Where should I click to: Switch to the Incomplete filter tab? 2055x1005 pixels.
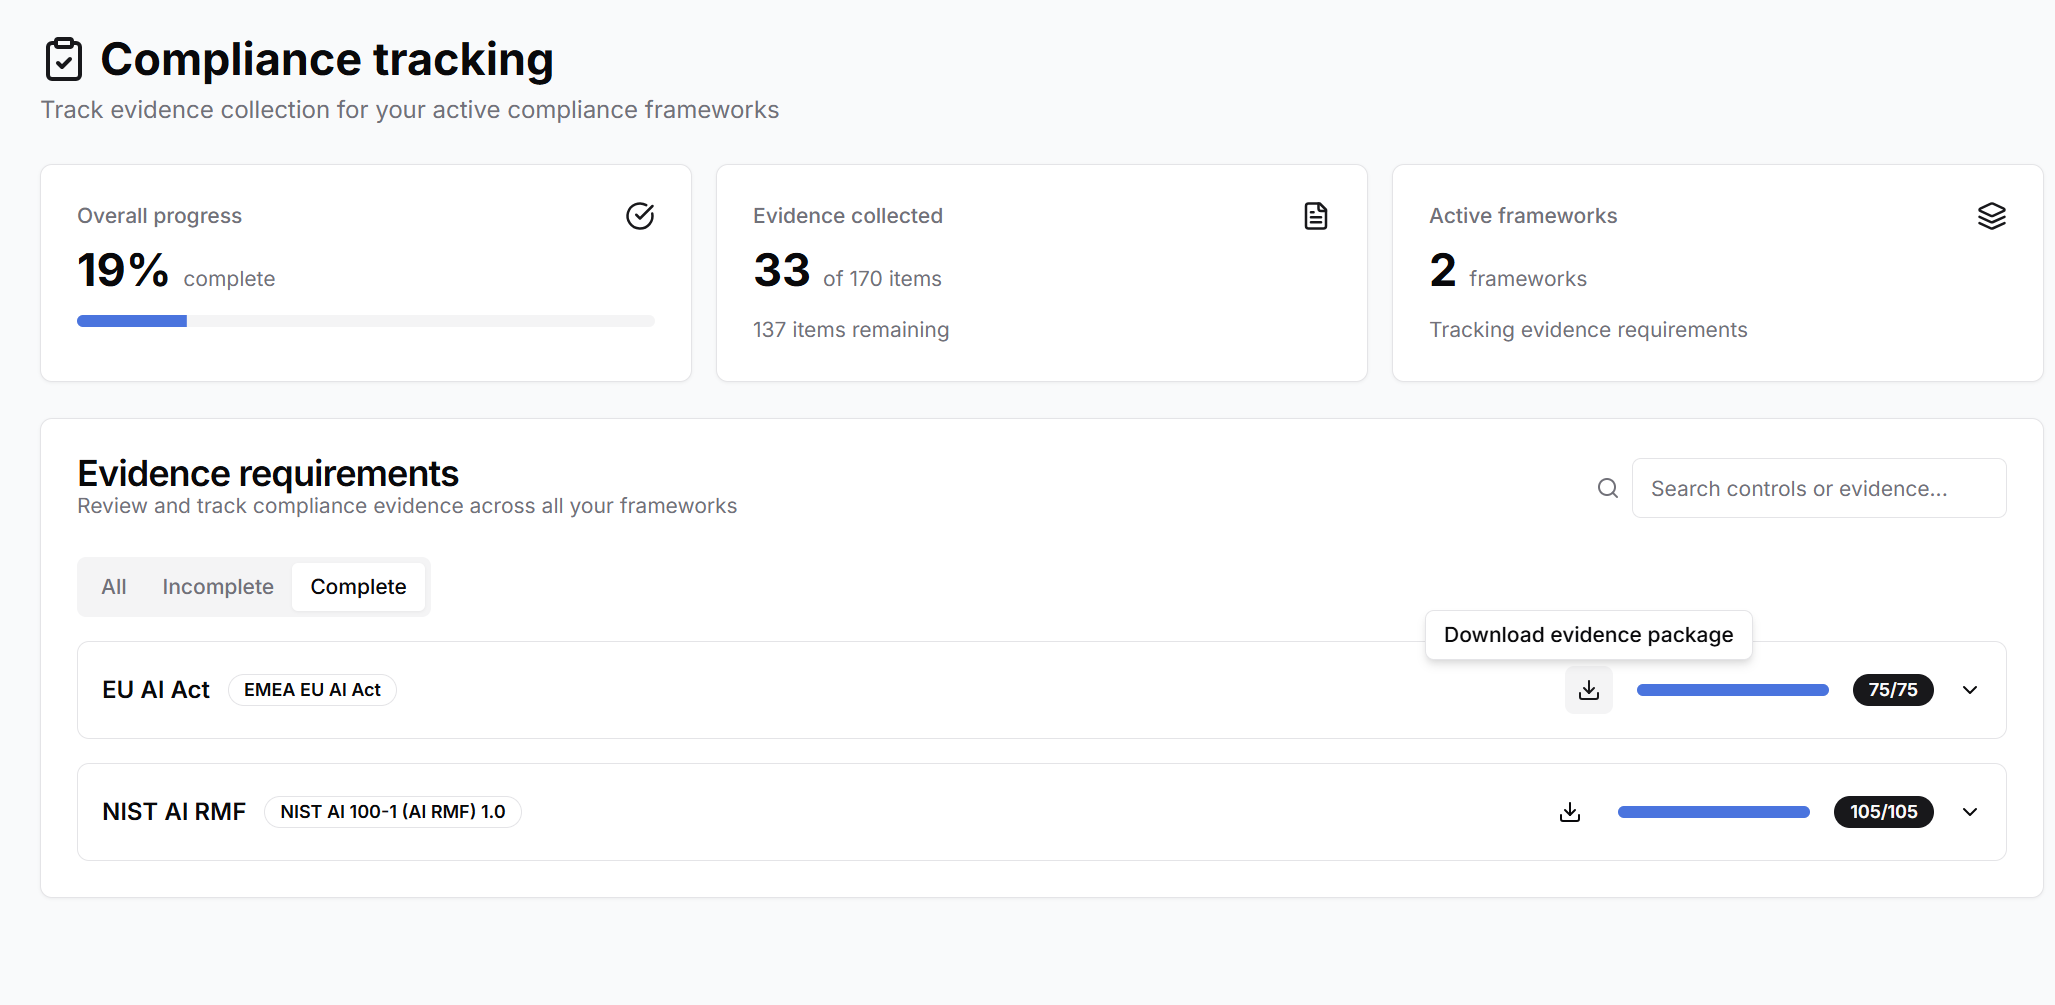click(x=218, y=587)
